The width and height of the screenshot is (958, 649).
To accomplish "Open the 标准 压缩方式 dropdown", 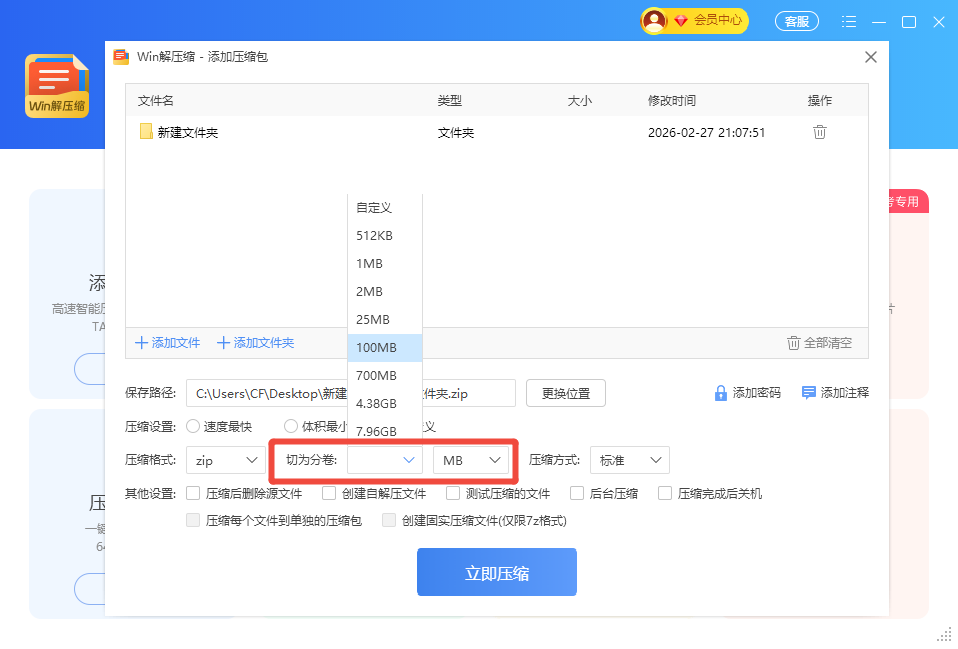I will pos(629,460).
